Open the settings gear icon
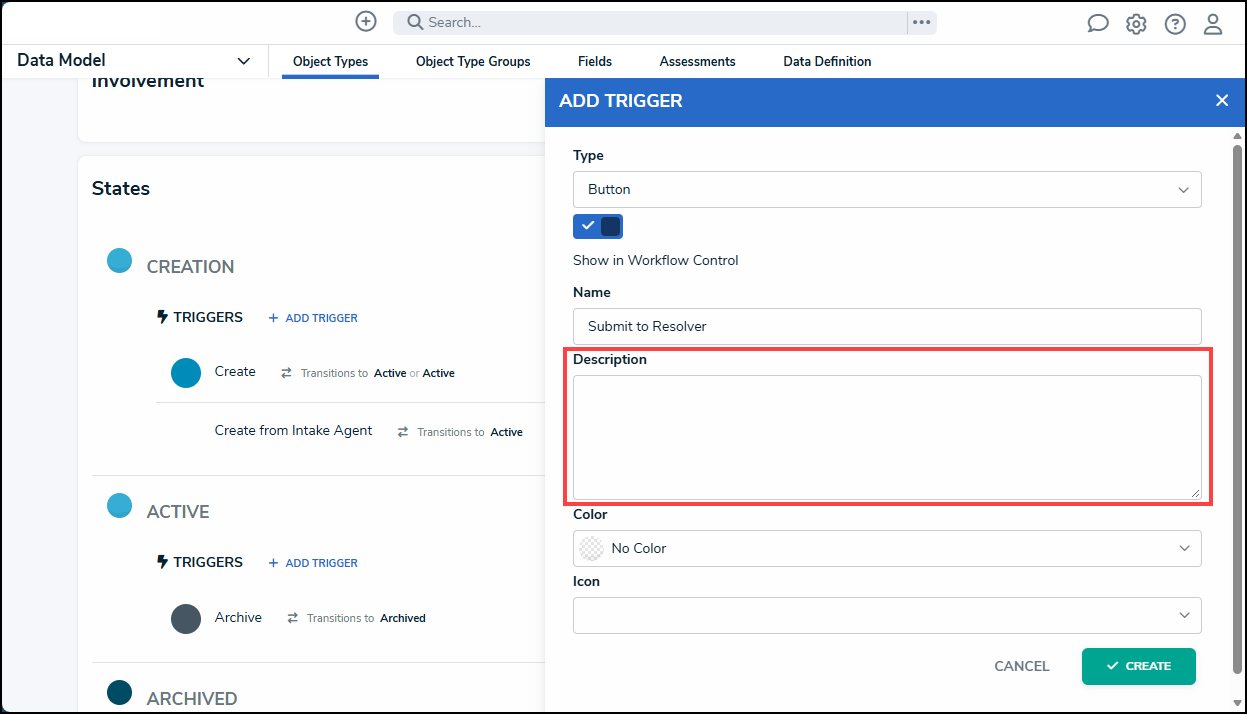The image size is (1247, 714). coord(1136,24)
